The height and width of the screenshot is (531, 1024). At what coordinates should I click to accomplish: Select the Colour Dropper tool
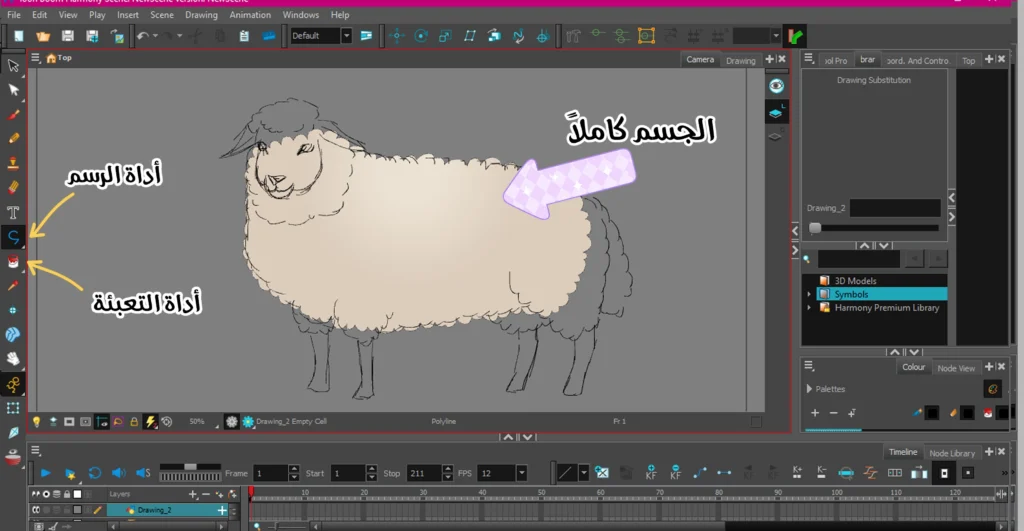coord(13,286)
